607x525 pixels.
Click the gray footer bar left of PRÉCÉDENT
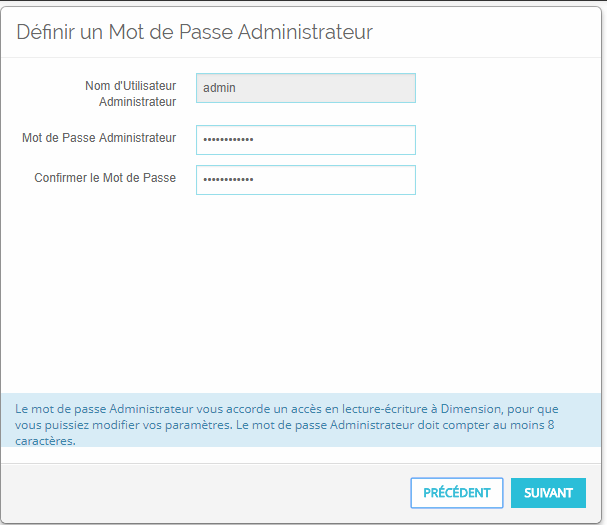(205, 493)
